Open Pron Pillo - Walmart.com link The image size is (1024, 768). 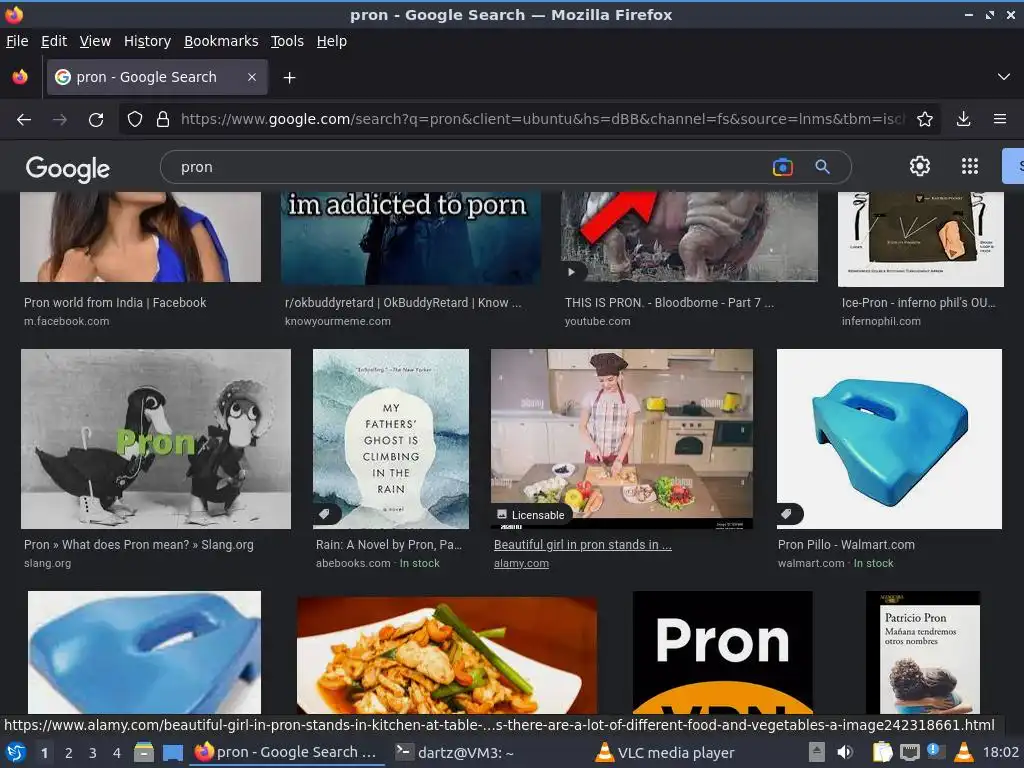click(846, 545)
